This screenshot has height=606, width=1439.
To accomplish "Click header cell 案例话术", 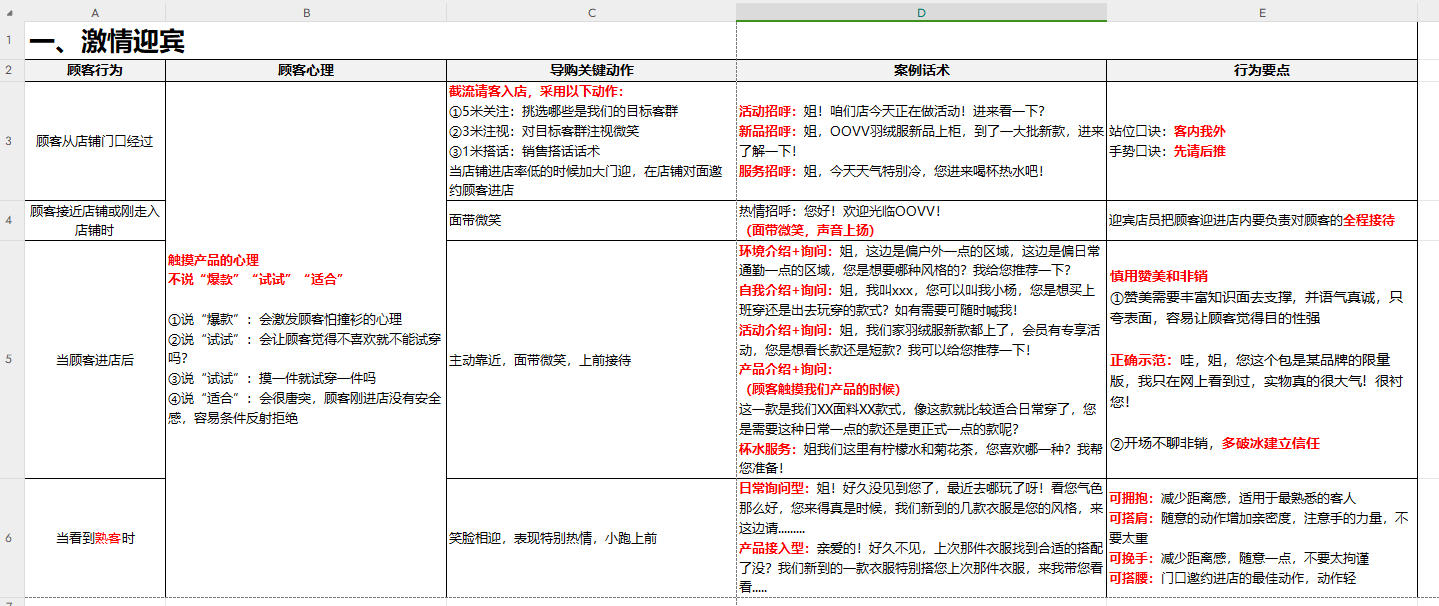I will click(921, 71).
